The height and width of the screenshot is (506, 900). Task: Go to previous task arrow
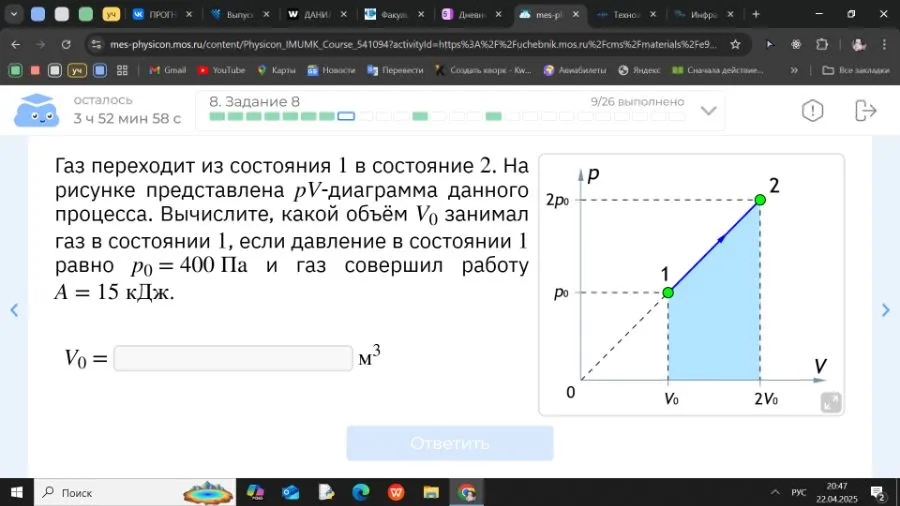[14, 310]
